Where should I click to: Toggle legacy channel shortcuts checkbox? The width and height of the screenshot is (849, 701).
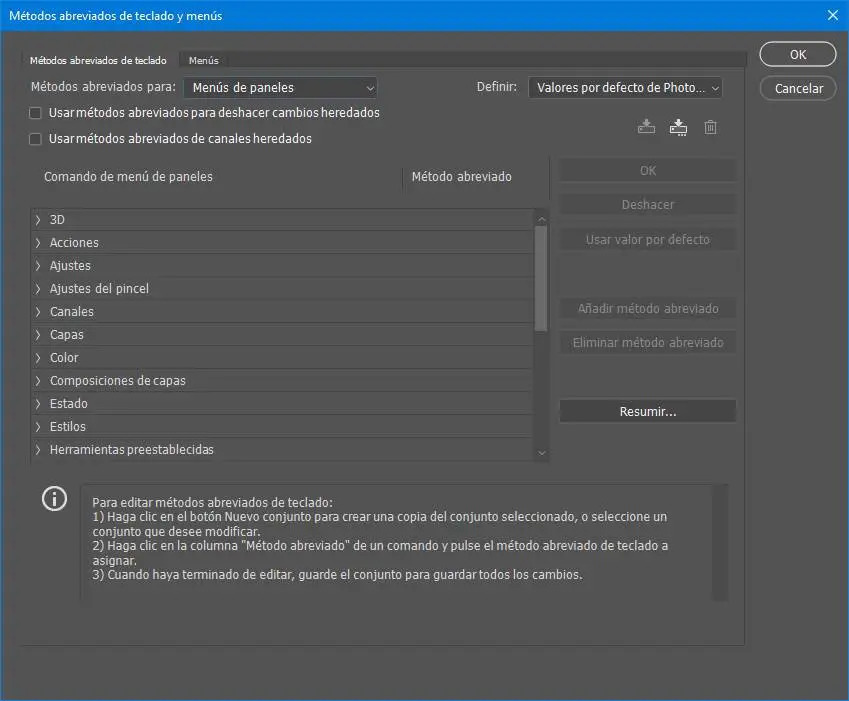point(35,139)
